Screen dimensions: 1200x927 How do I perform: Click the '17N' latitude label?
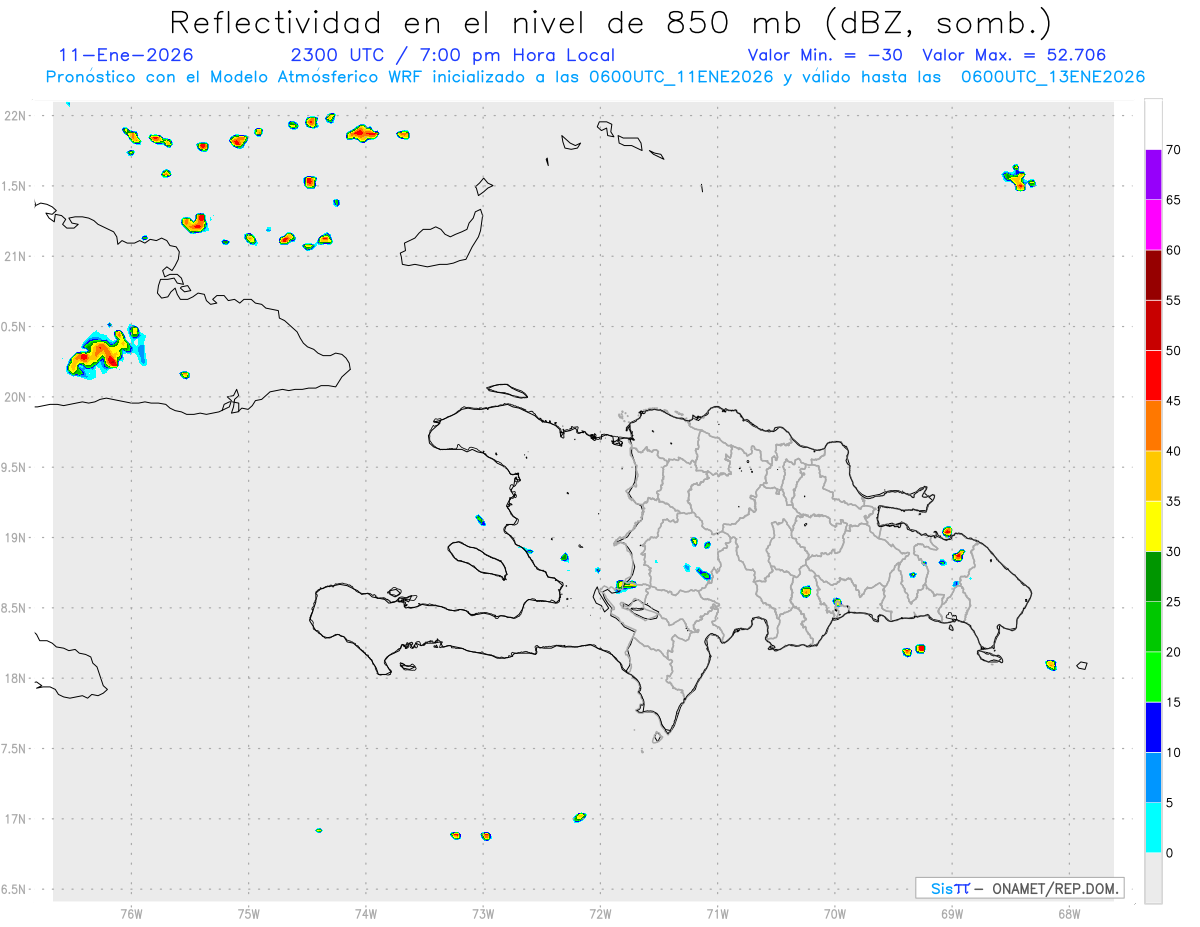[x=17, y=819]
